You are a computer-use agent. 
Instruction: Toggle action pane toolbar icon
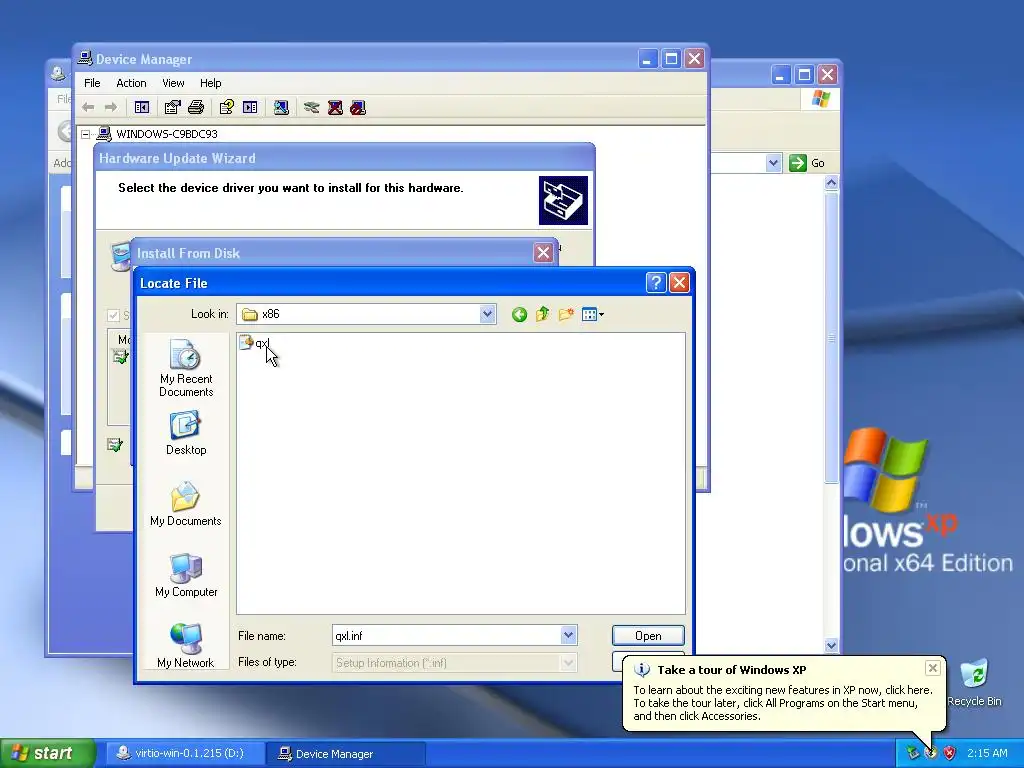(250, 107)
